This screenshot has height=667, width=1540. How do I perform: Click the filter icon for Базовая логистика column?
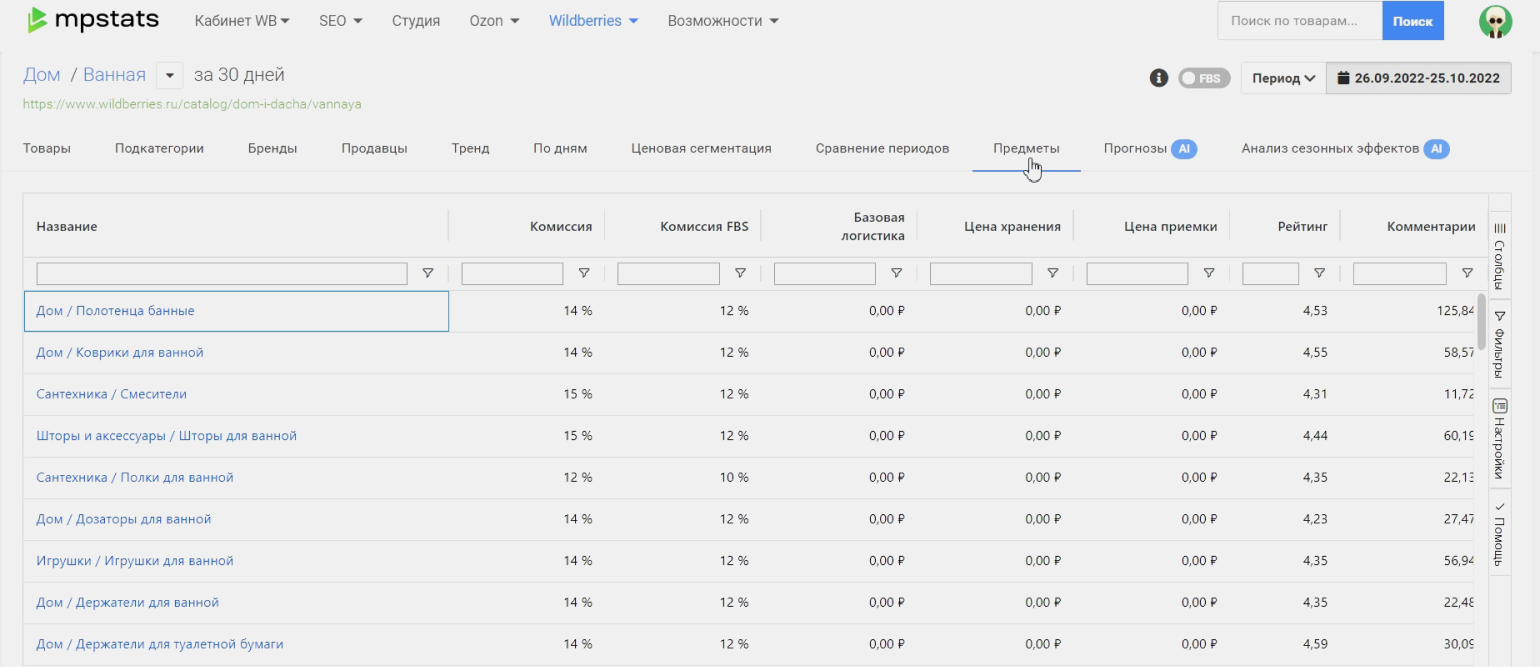click(896, 273)
